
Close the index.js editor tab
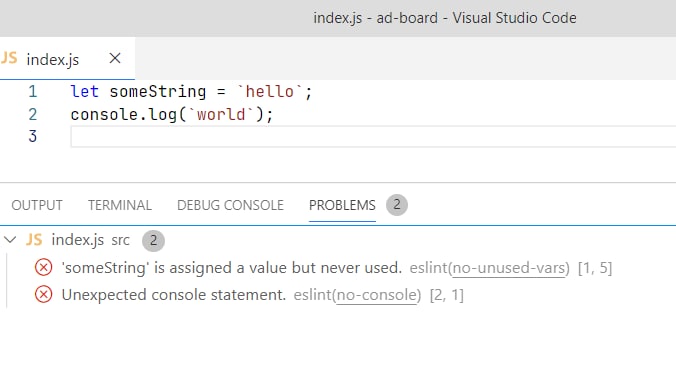pos(115,58)
